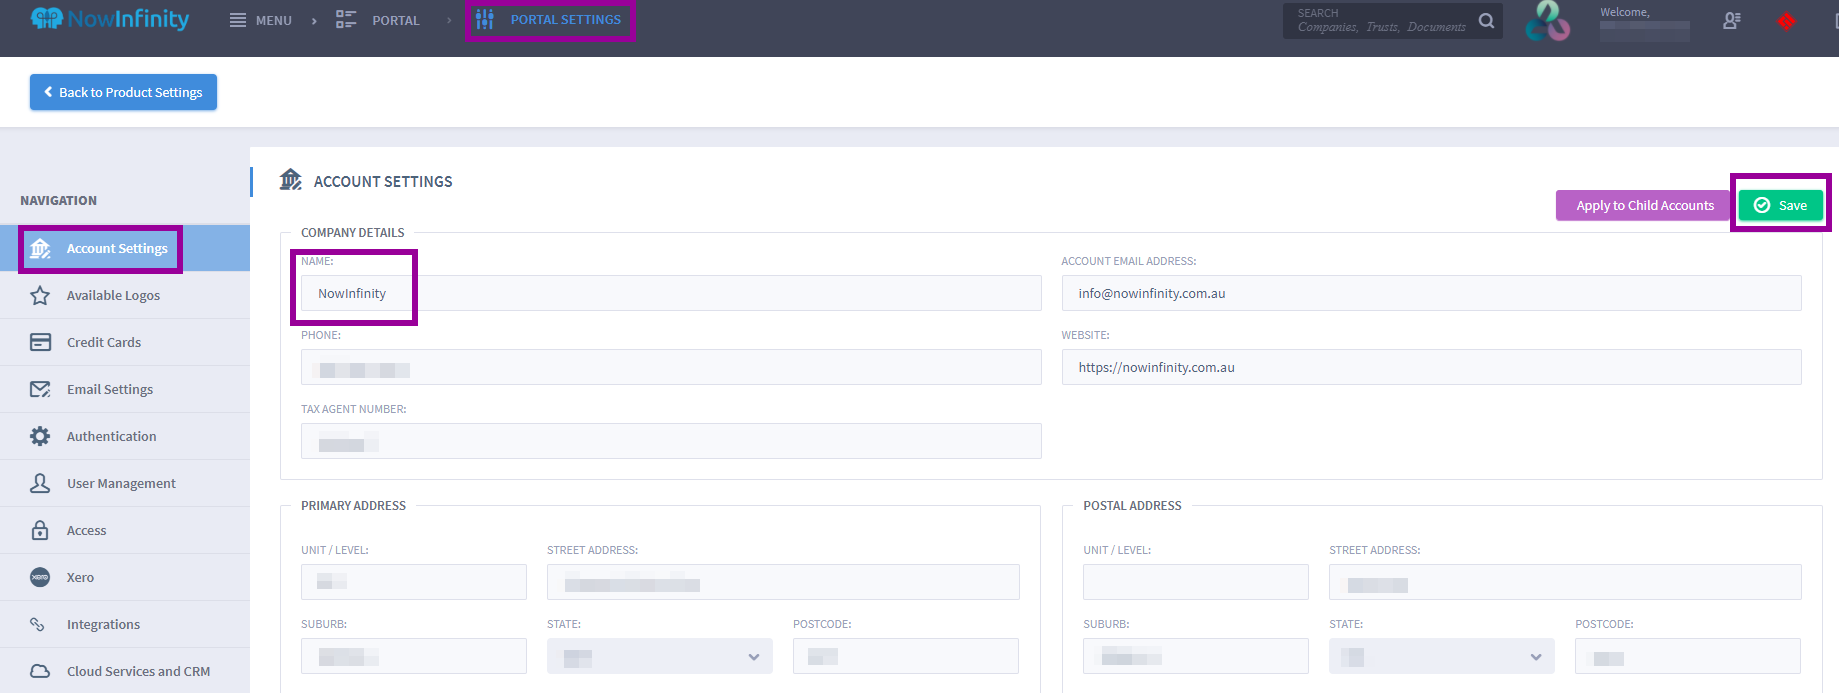Open Cloud Services and CRM in navigation

pos(125,671)
